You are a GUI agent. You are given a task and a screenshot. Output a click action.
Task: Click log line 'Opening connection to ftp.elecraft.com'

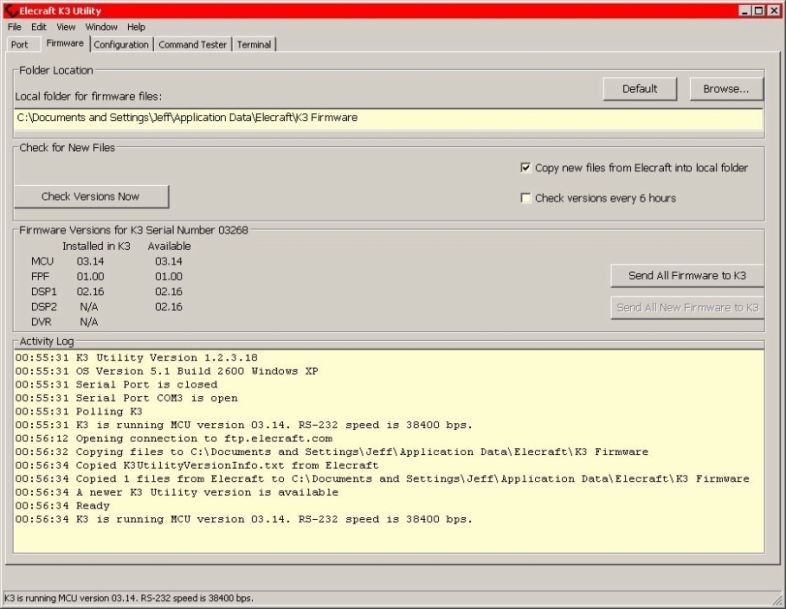tap(173, 439)
